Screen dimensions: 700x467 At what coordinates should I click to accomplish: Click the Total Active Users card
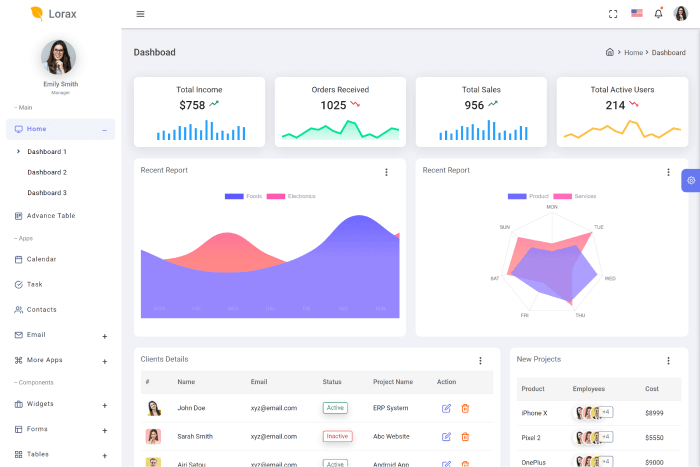[622, 112]
